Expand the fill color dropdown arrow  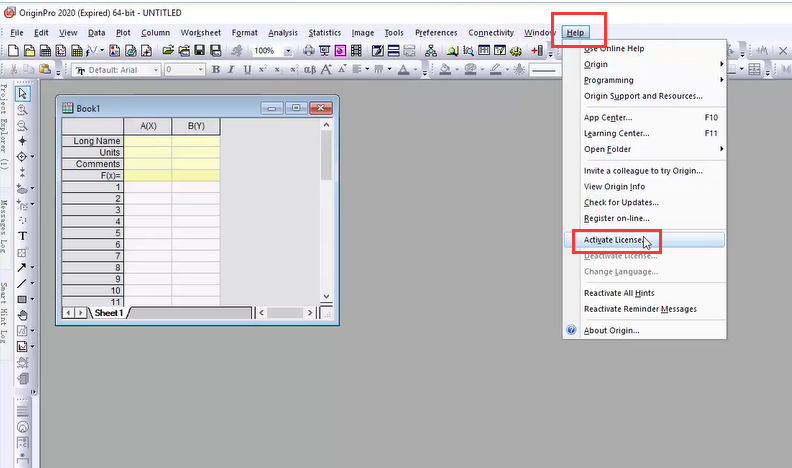point(458,70)
